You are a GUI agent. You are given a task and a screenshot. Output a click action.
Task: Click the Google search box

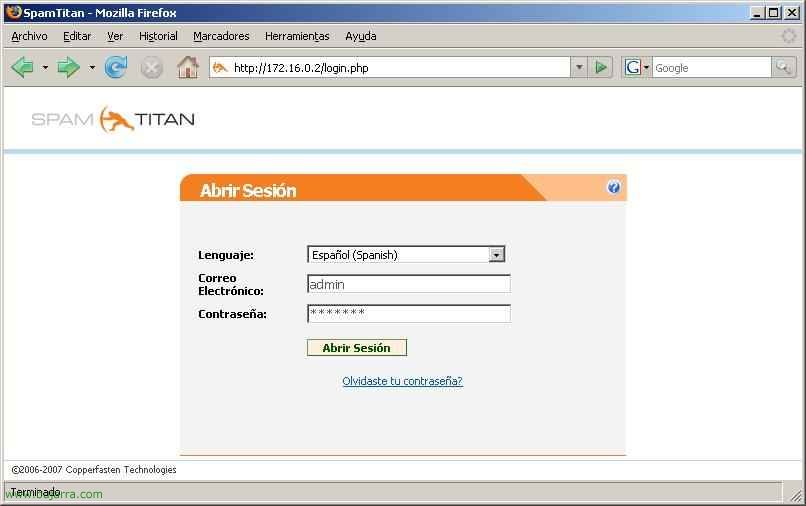click(712, 67)
